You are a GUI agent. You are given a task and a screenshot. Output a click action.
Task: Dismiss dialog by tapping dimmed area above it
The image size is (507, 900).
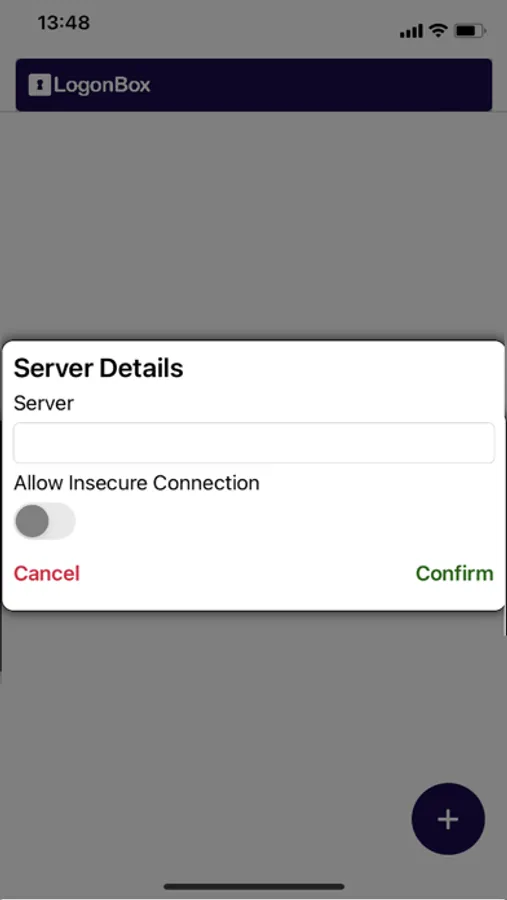[254, 224]
